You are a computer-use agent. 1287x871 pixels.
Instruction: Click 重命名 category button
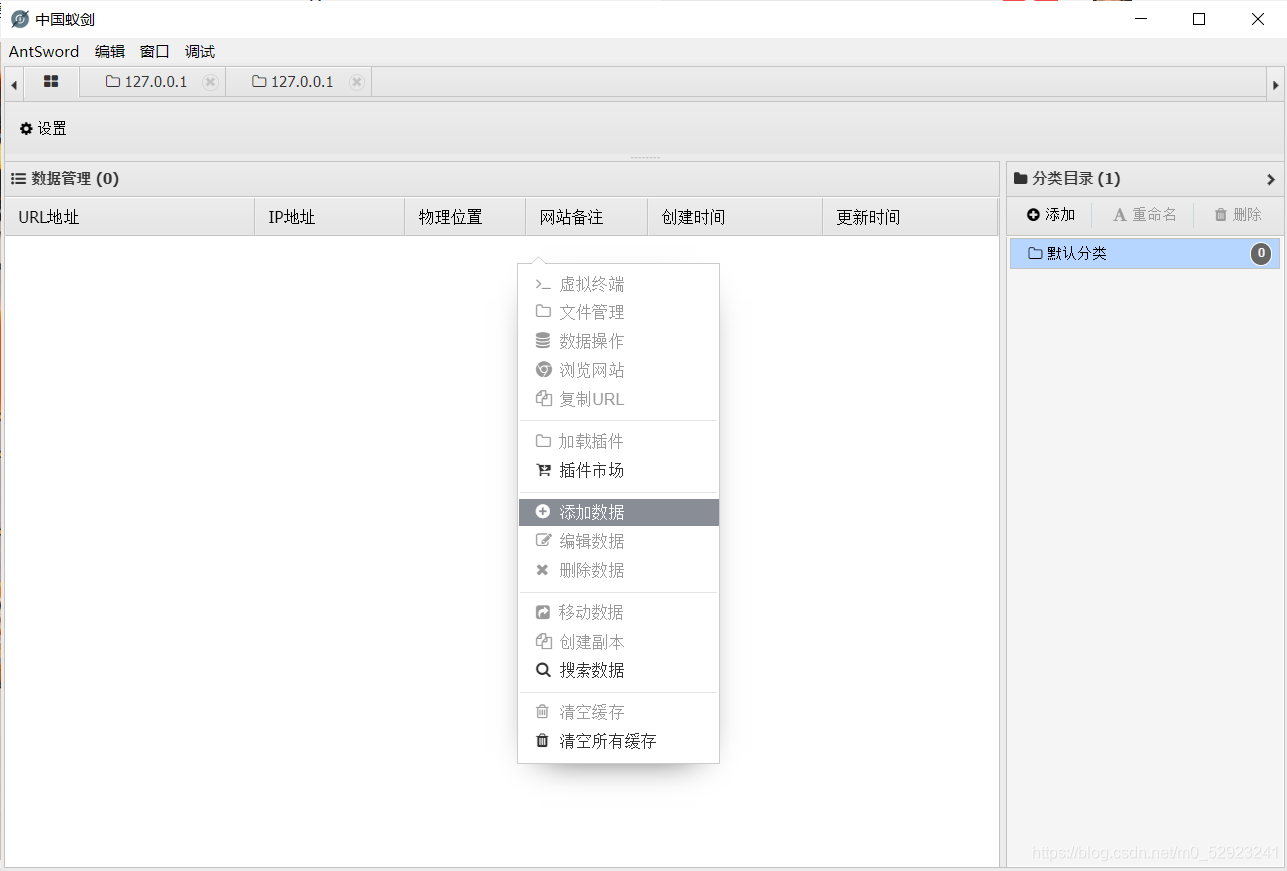(x=1145, y=214)
